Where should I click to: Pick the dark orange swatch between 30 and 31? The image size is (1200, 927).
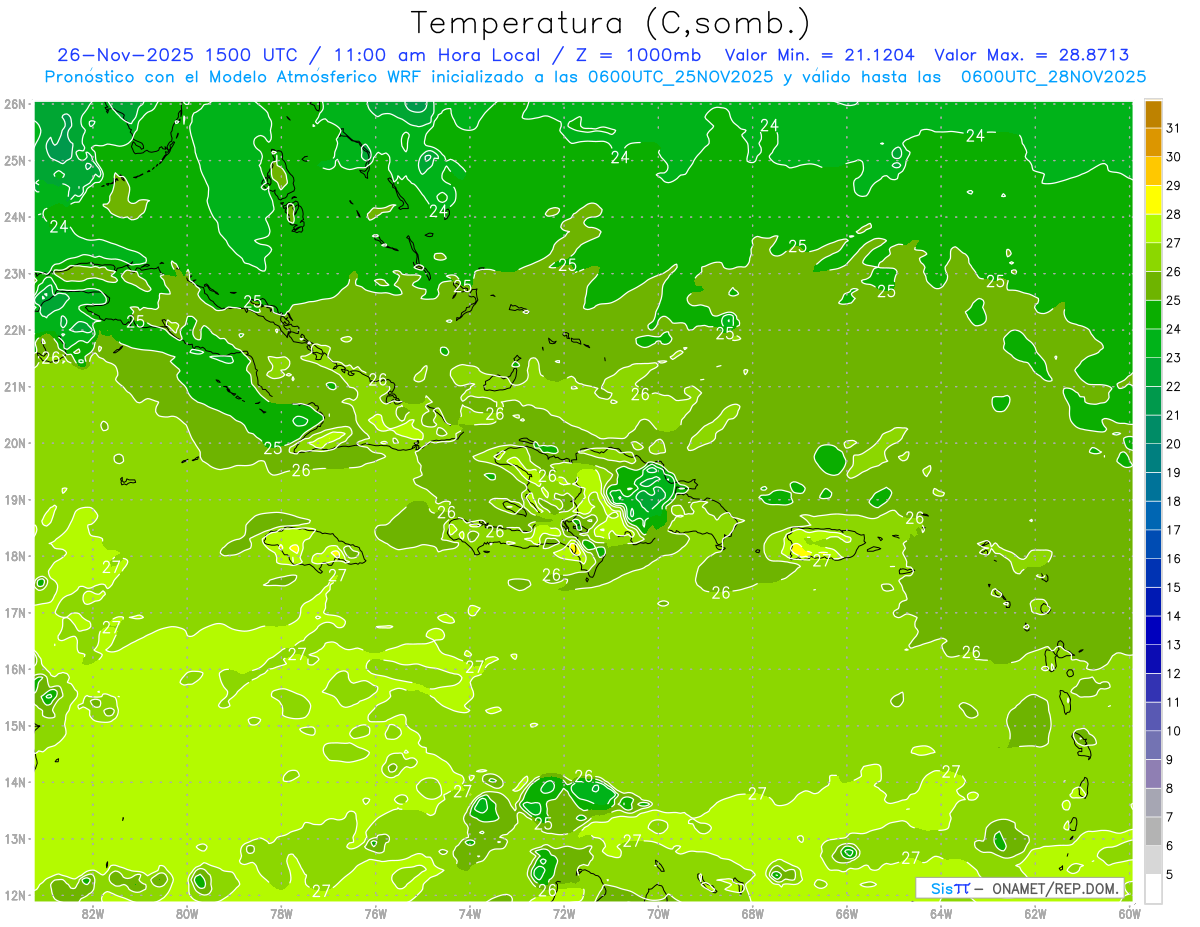[x=1153, y=142]
